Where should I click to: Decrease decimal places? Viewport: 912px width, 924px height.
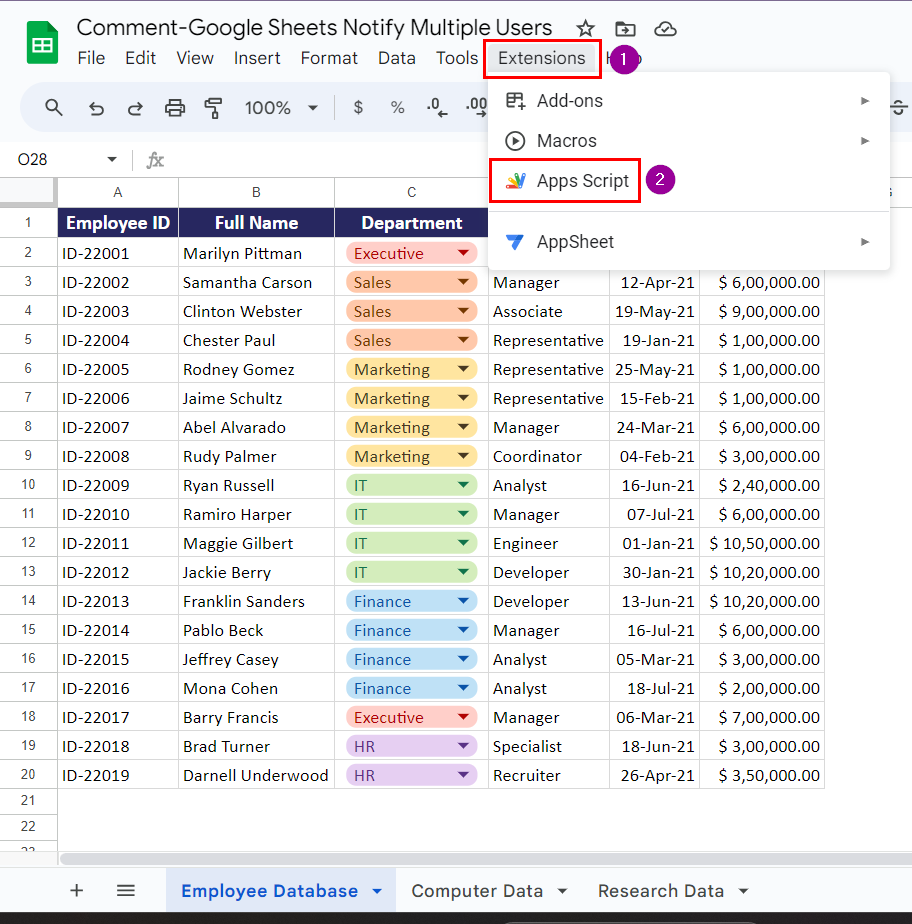coord(437,108)
